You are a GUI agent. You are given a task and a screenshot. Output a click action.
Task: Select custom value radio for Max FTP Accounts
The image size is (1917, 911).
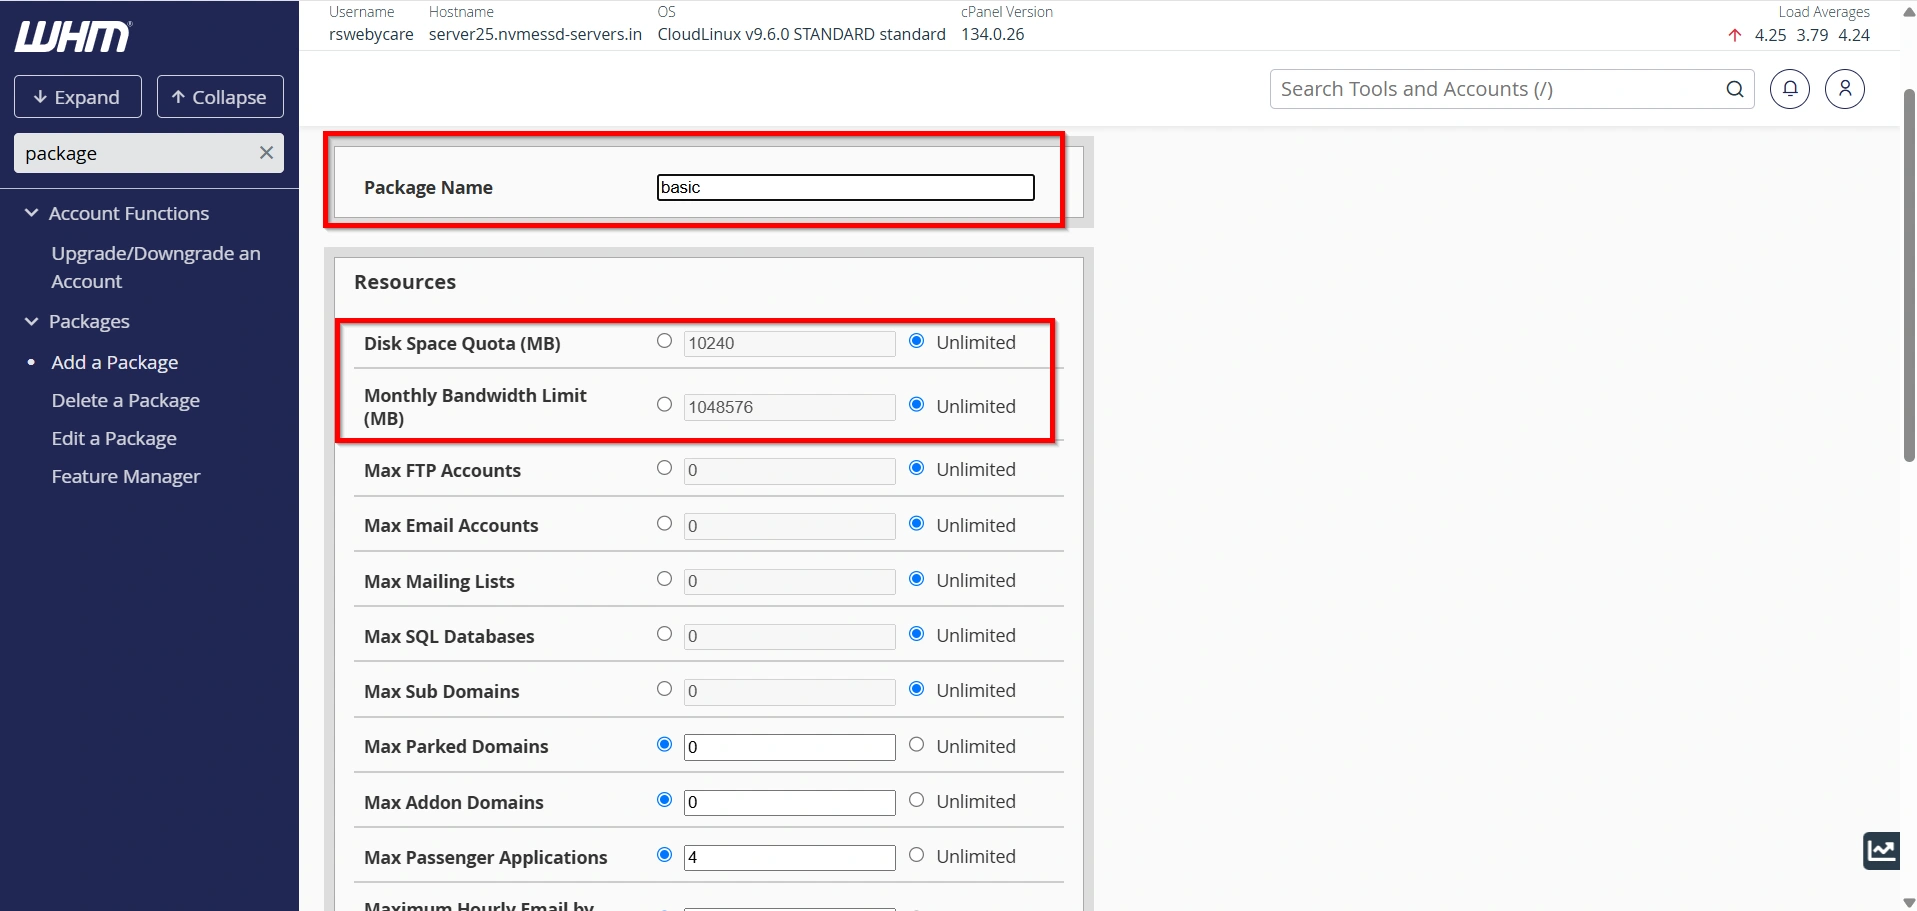[664, 468]
